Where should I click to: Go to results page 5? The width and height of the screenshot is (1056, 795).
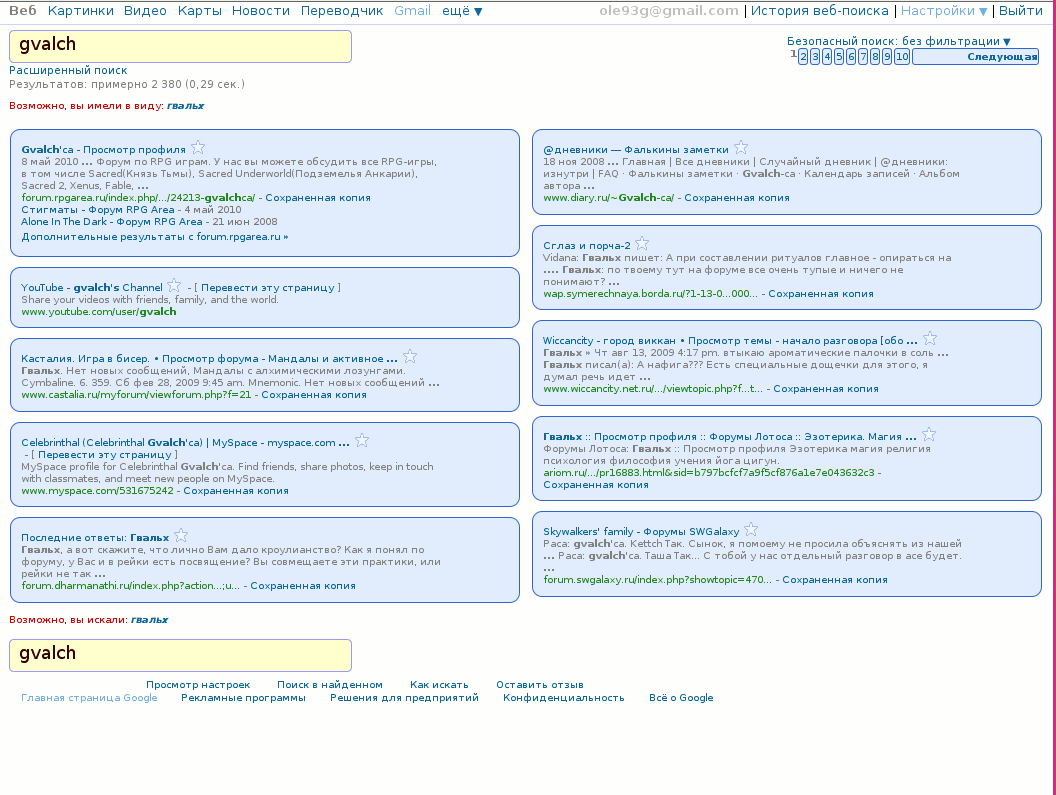(x=839, y=57)
